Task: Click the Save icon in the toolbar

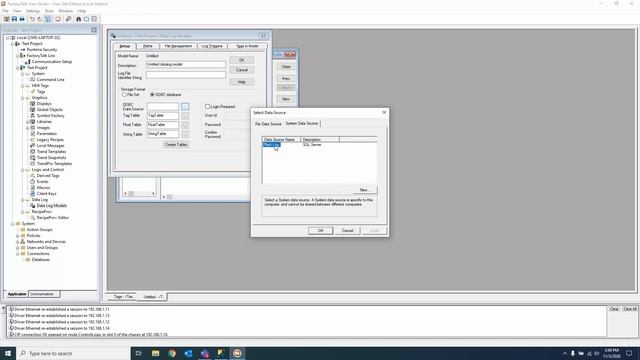Action: [14, 19]
